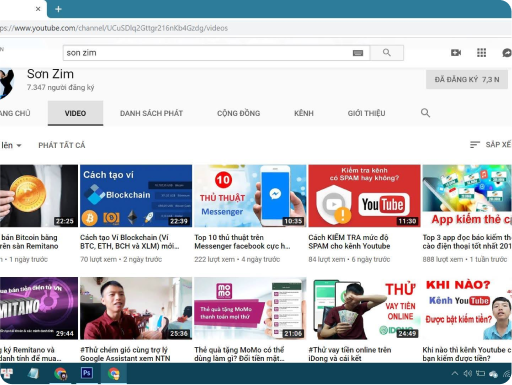
Task: Click the create video camera icon
Action: click(456, 52)
